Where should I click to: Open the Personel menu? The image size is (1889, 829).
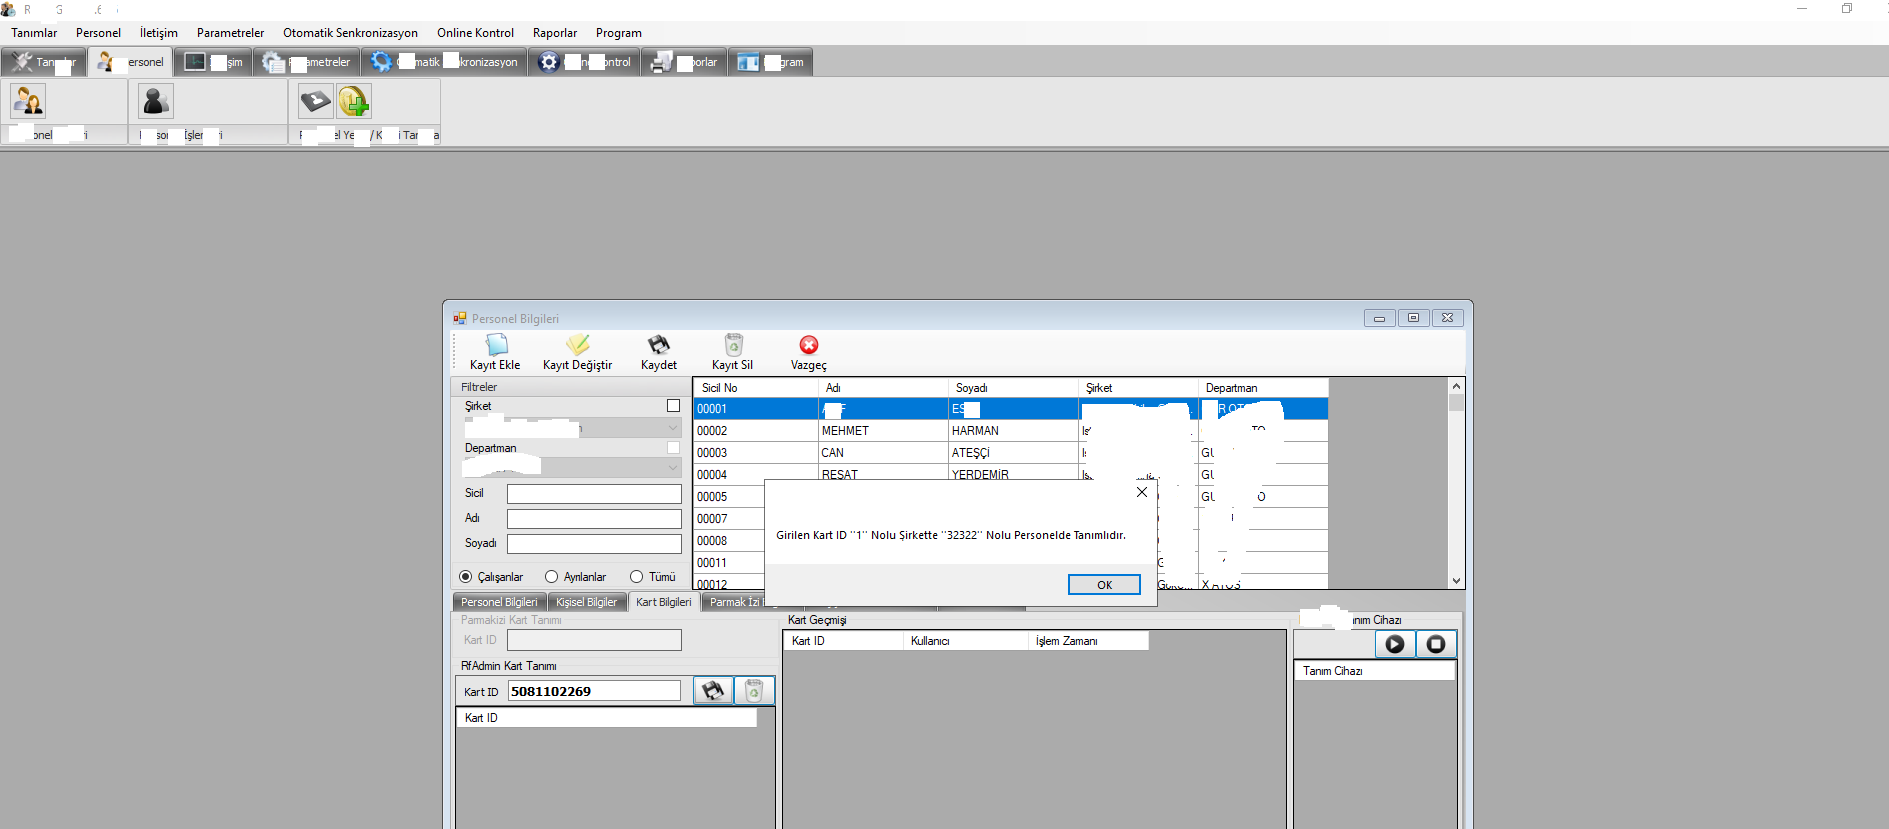98,33
